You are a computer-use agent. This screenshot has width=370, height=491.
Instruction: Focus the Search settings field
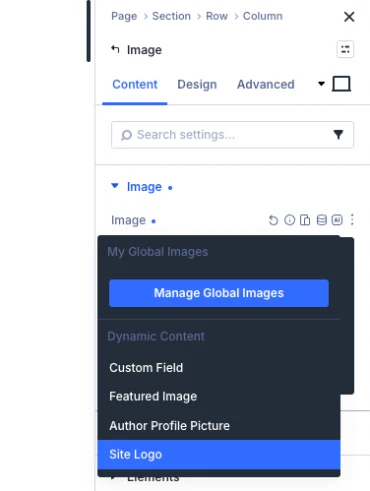(x=232, y=135)
